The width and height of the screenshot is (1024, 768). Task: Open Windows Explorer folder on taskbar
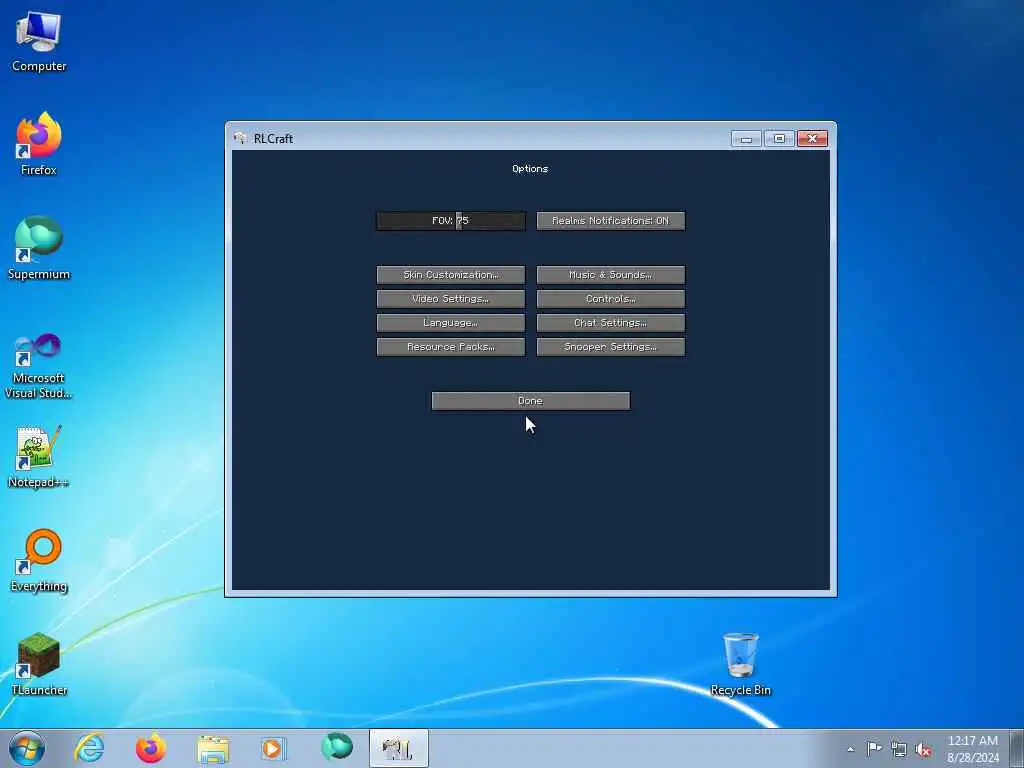click(213, 748)
